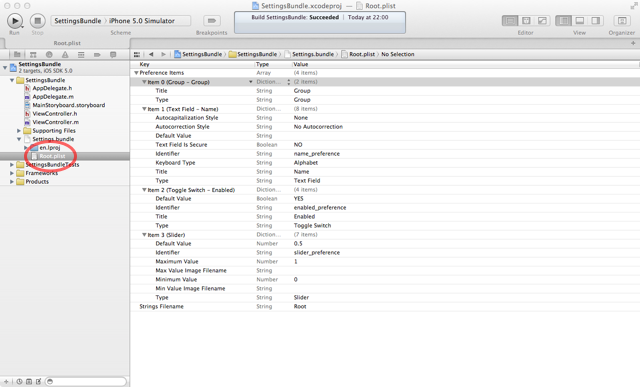Collapse Item 1 (Text Field - Name)
This screenshot has height=387, width=640.
coord(144,109)
